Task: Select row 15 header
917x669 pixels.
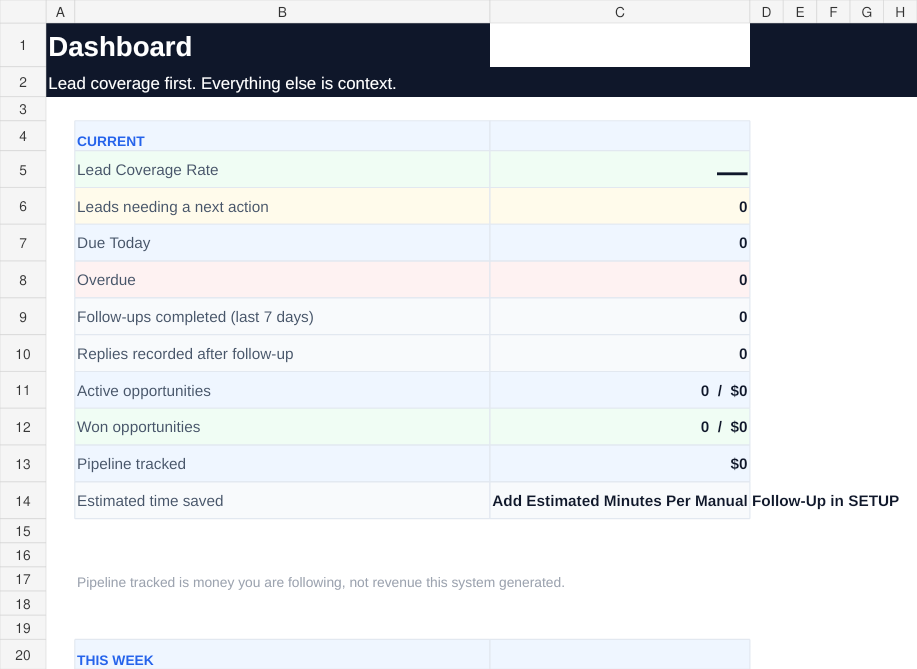Action: [x=23, y=531]
